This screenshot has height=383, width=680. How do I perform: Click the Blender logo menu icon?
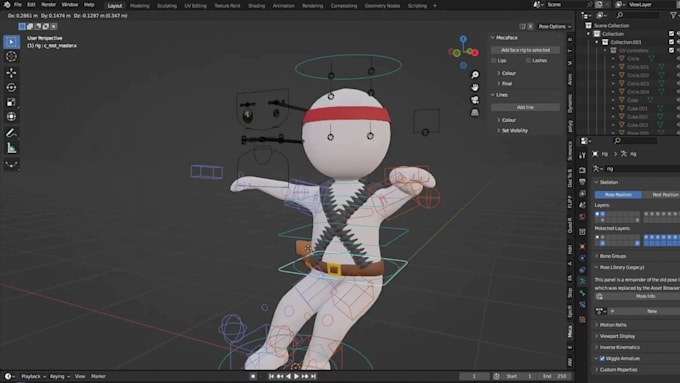pyautogui.click(x=7, y=5)
